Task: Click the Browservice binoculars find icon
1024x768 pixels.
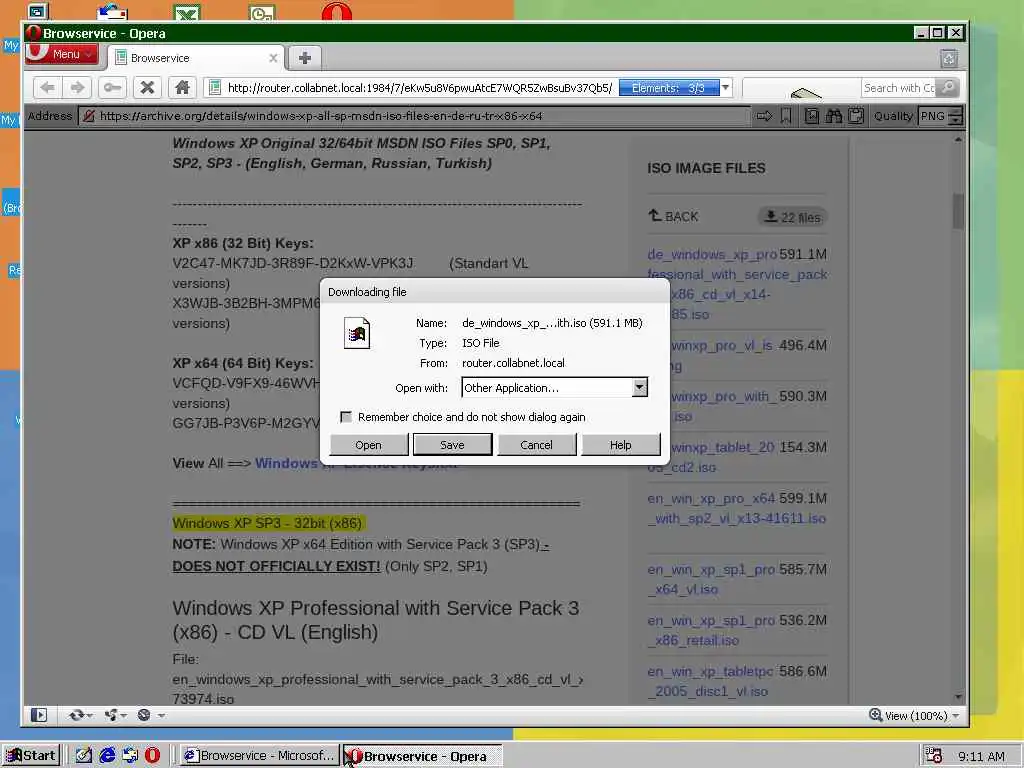Action: (x=834, y=116)
